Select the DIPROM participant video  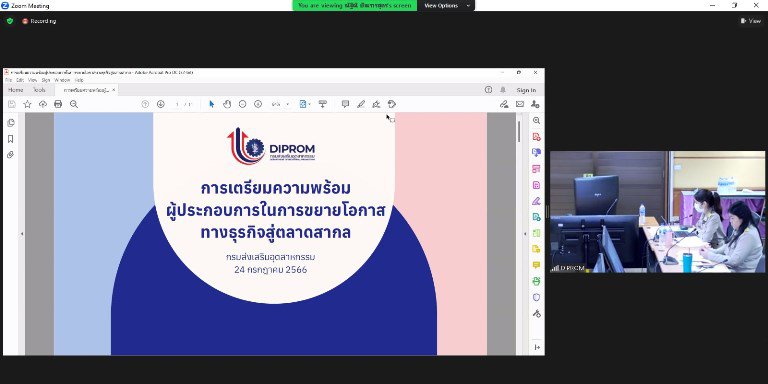pos(657,212)
